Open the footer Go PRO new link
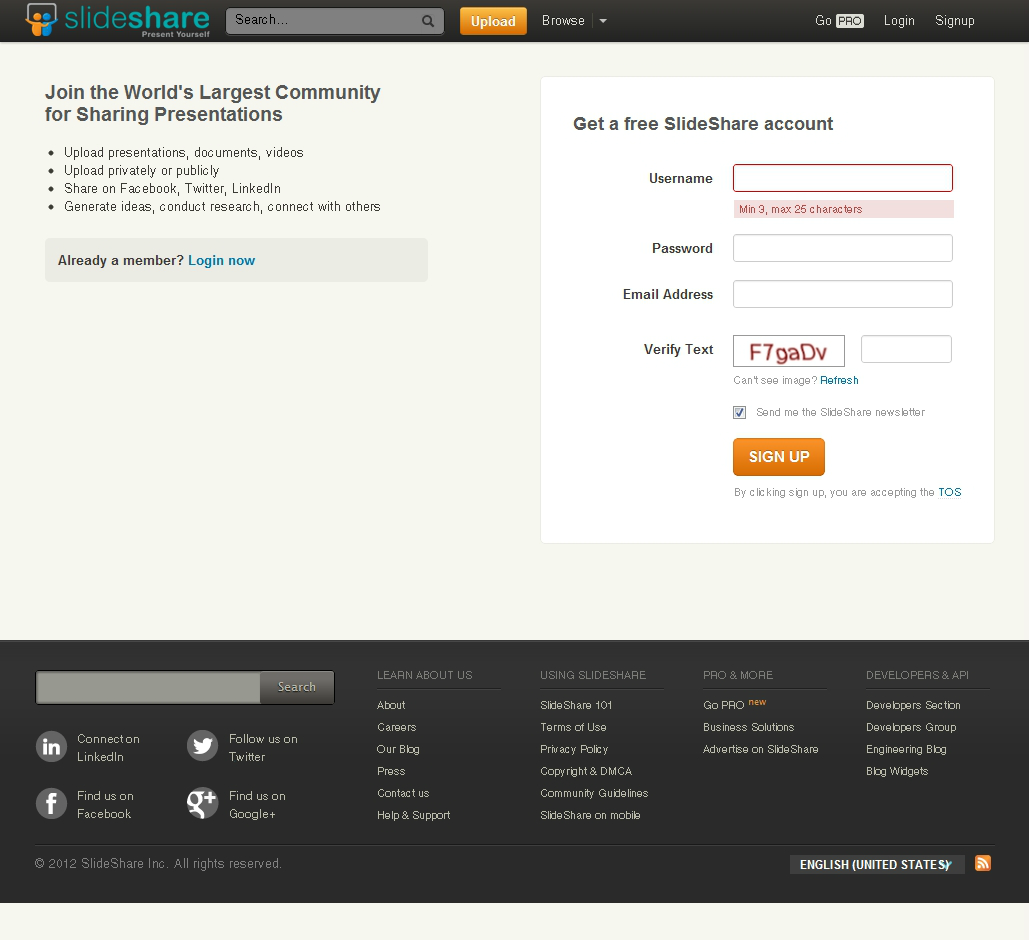 pos(734,704)
